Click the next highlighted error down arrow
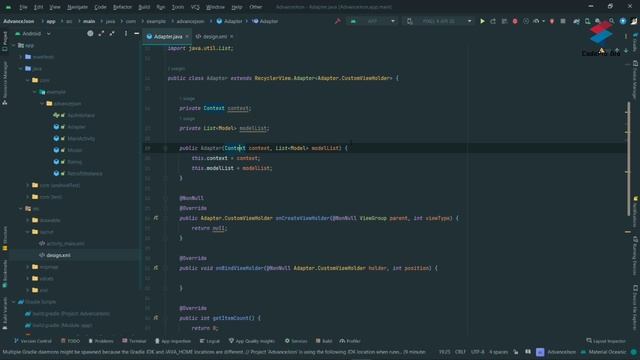The width and height of the screenshot is (640, 360). pyautogui.click(x=626, y=51)
